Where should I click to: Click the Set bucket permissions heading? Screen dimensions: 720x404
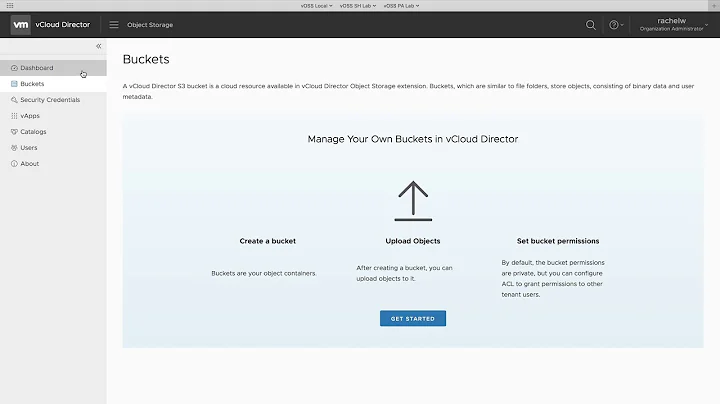tap(558, 241)
